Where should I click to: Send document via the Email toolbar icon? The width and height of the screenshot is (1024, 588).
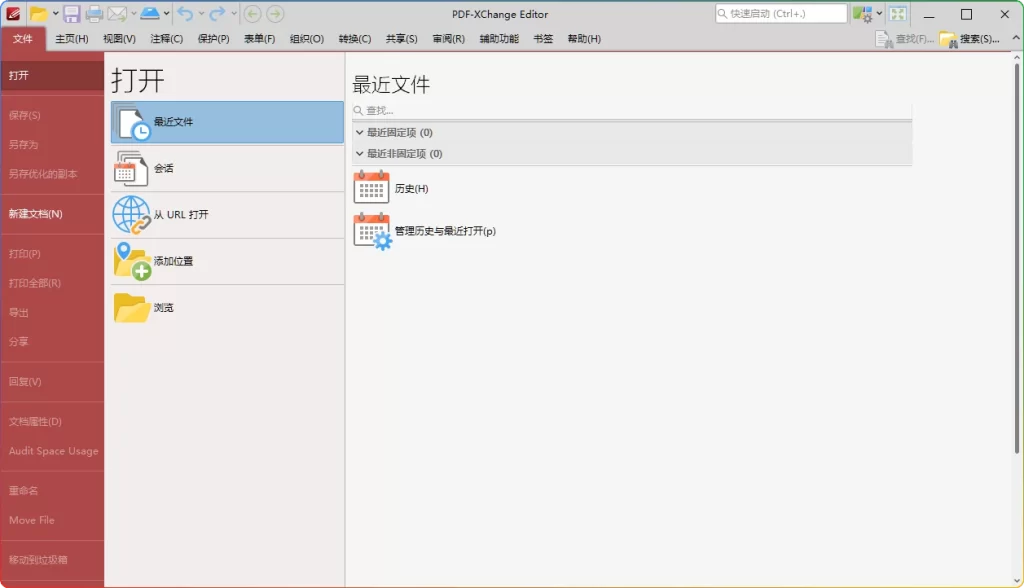(x=116, y=13)
